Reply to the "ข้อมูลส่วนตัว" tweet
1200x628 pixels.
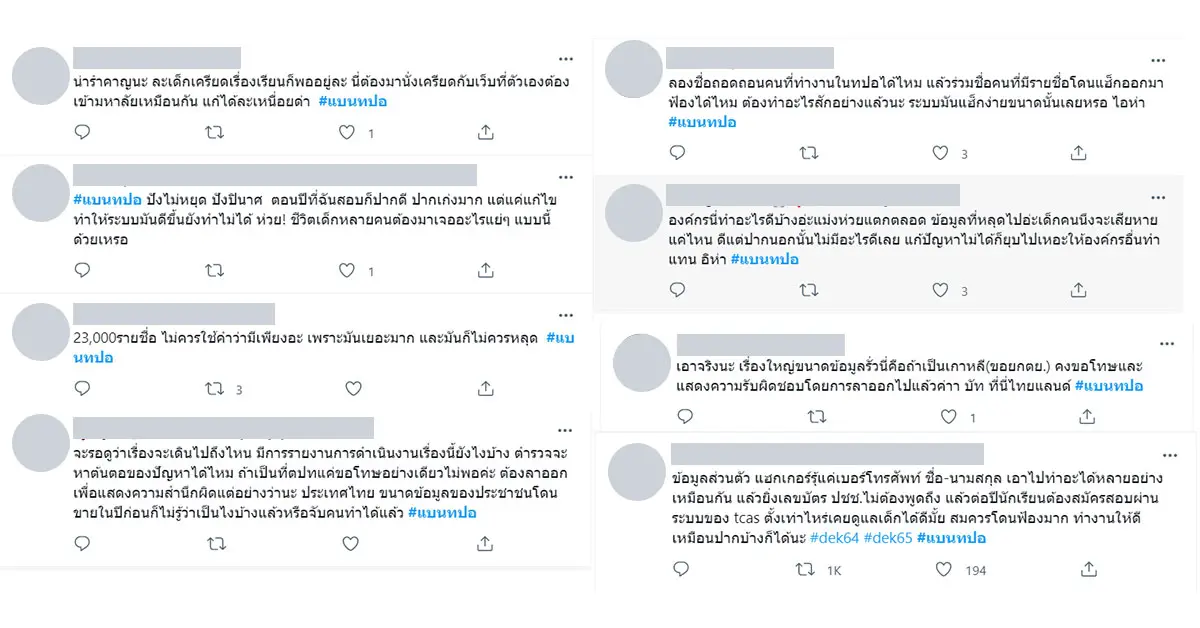681,569
